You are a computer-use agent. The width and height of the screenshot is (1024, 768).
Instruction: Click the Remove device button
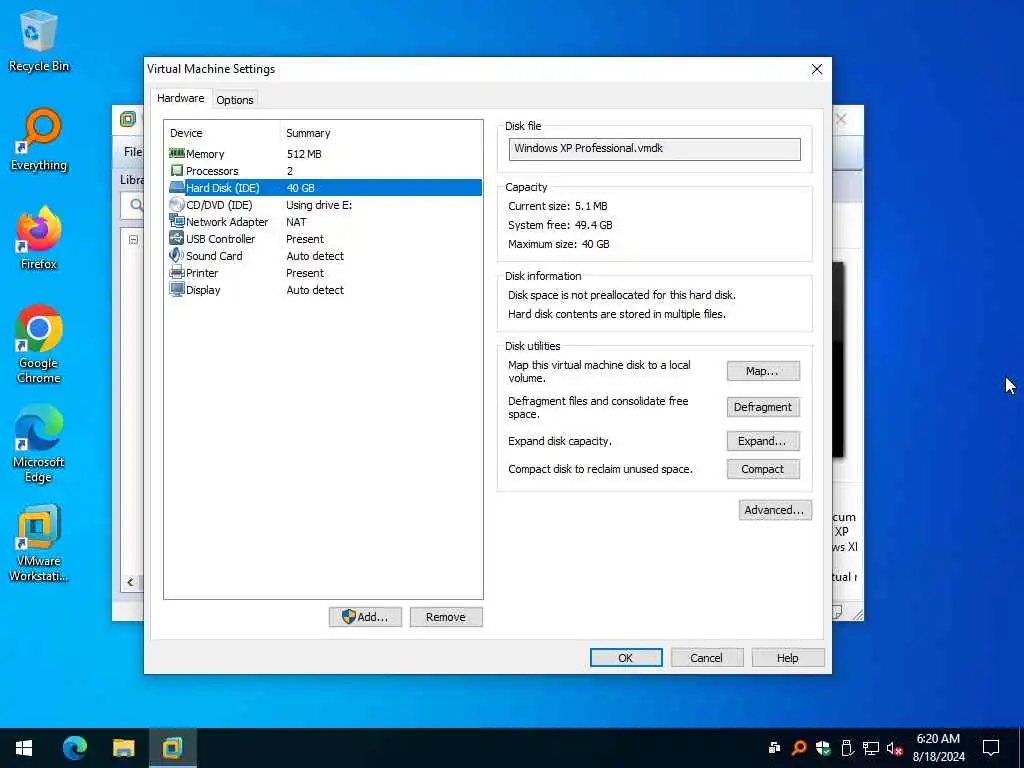point(446,617)
